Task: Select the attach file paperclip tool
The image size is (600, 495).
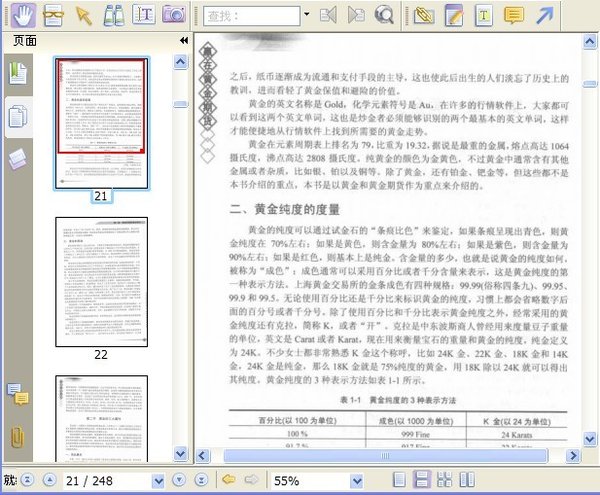Action: pos(424,15)
